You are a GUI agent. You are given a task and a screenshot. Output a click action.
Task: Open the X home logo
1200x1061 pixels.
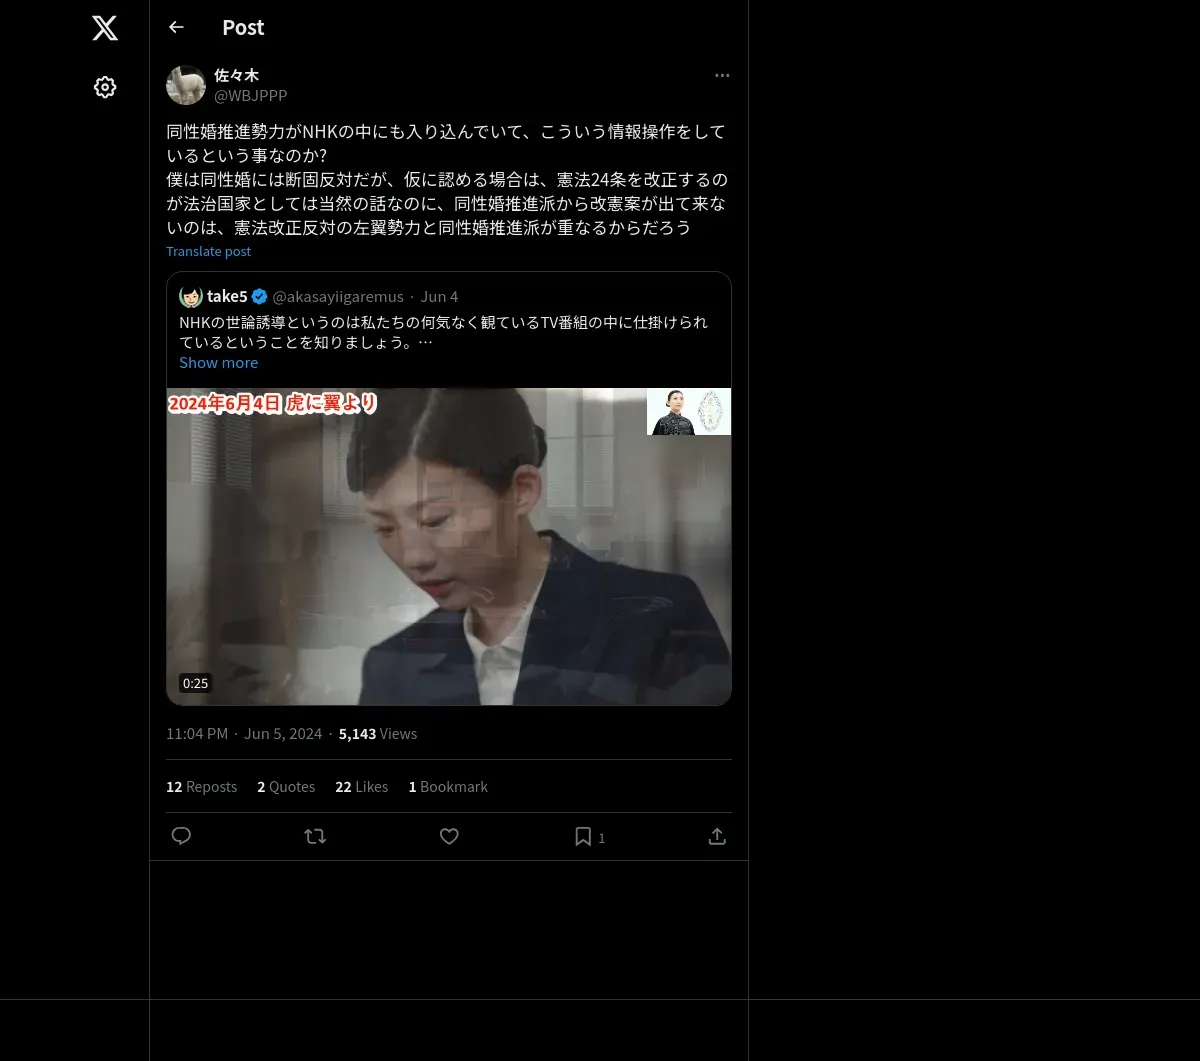tap(105, 28)
